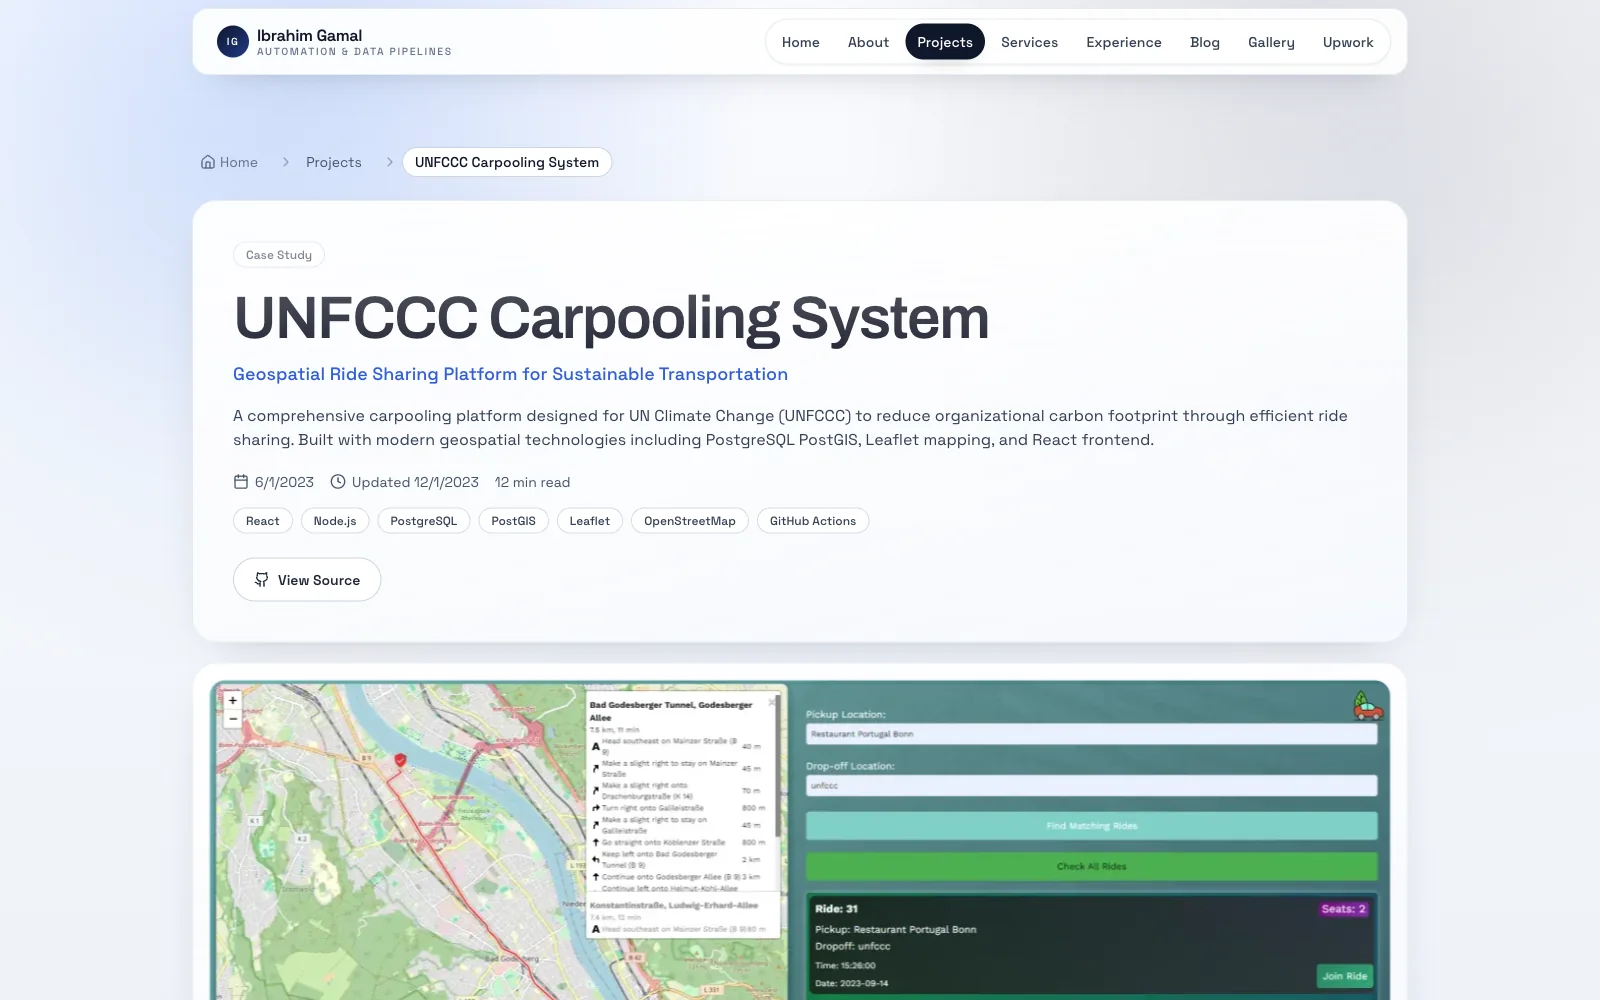
Task: Click the car icon in the demo screenshot corner
Action: click(x=1368, y=707)
